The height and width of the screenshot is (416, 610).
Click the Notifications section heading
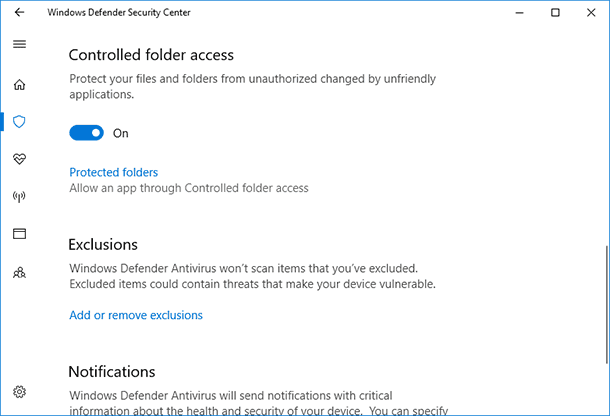[112, 372]
